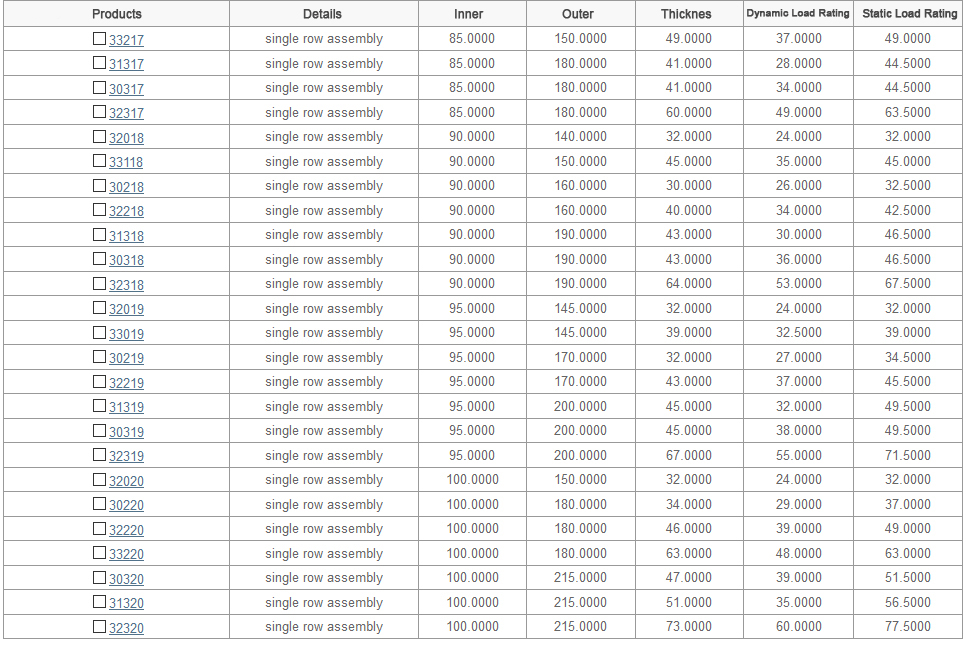Enable the checkbox for bearing 32318
This screenshot has height=659, width=966.
pyautogui.click(x=99, y=284)
